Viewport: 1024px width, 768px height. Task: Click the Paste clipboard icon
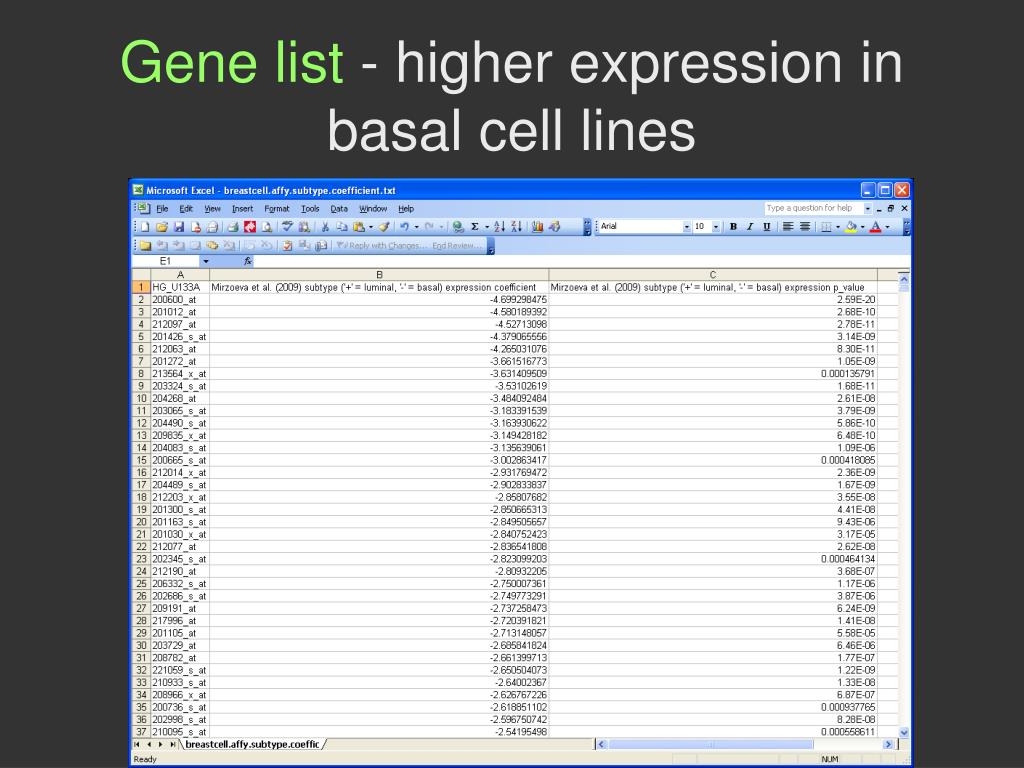click(359, 227)
